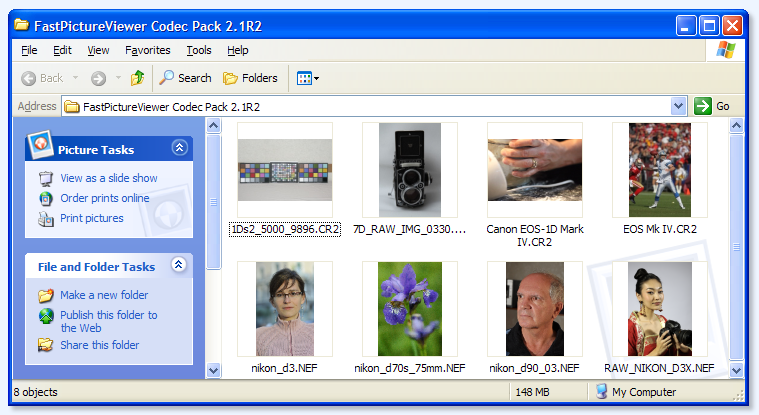Select the RAW_NIKON_D3X.NEF model thumbnail

click(x=660, y=309)
